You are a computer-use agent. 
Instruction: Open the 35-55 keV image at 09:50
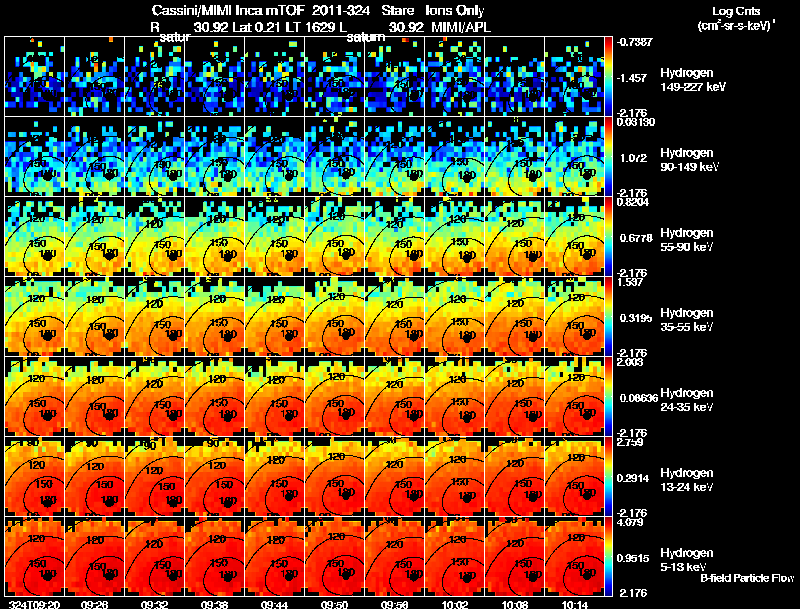pos(335,317)
